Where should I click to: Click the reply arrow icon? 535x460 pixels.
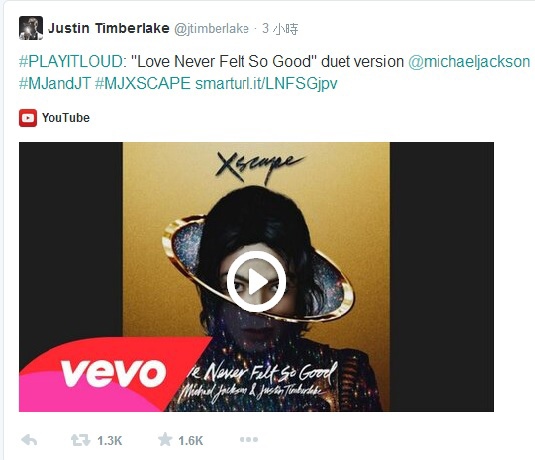click(29, 440)
